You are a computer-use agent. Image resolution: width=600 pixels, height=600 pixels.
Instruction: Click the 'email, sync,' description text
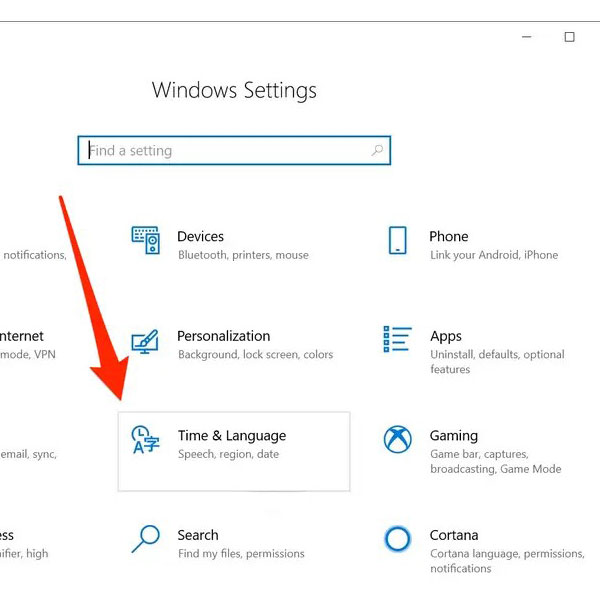pyautogui.click(x=28, y=454)
